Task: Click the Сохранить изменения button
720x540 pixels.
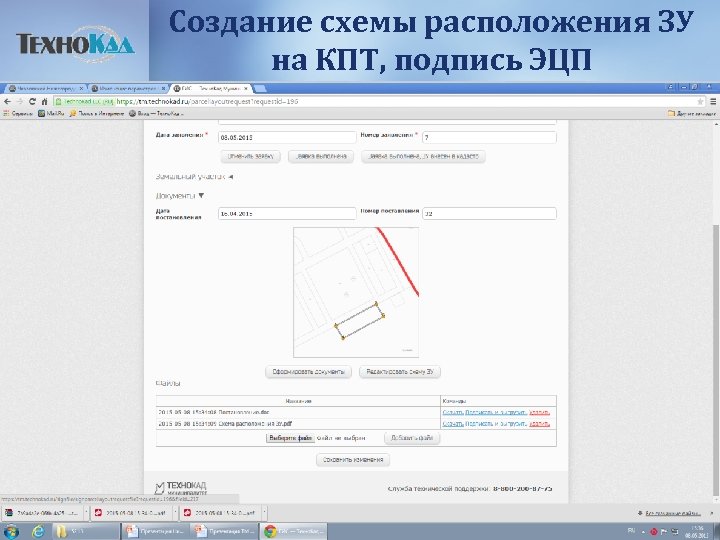Action: coord(353,460)
